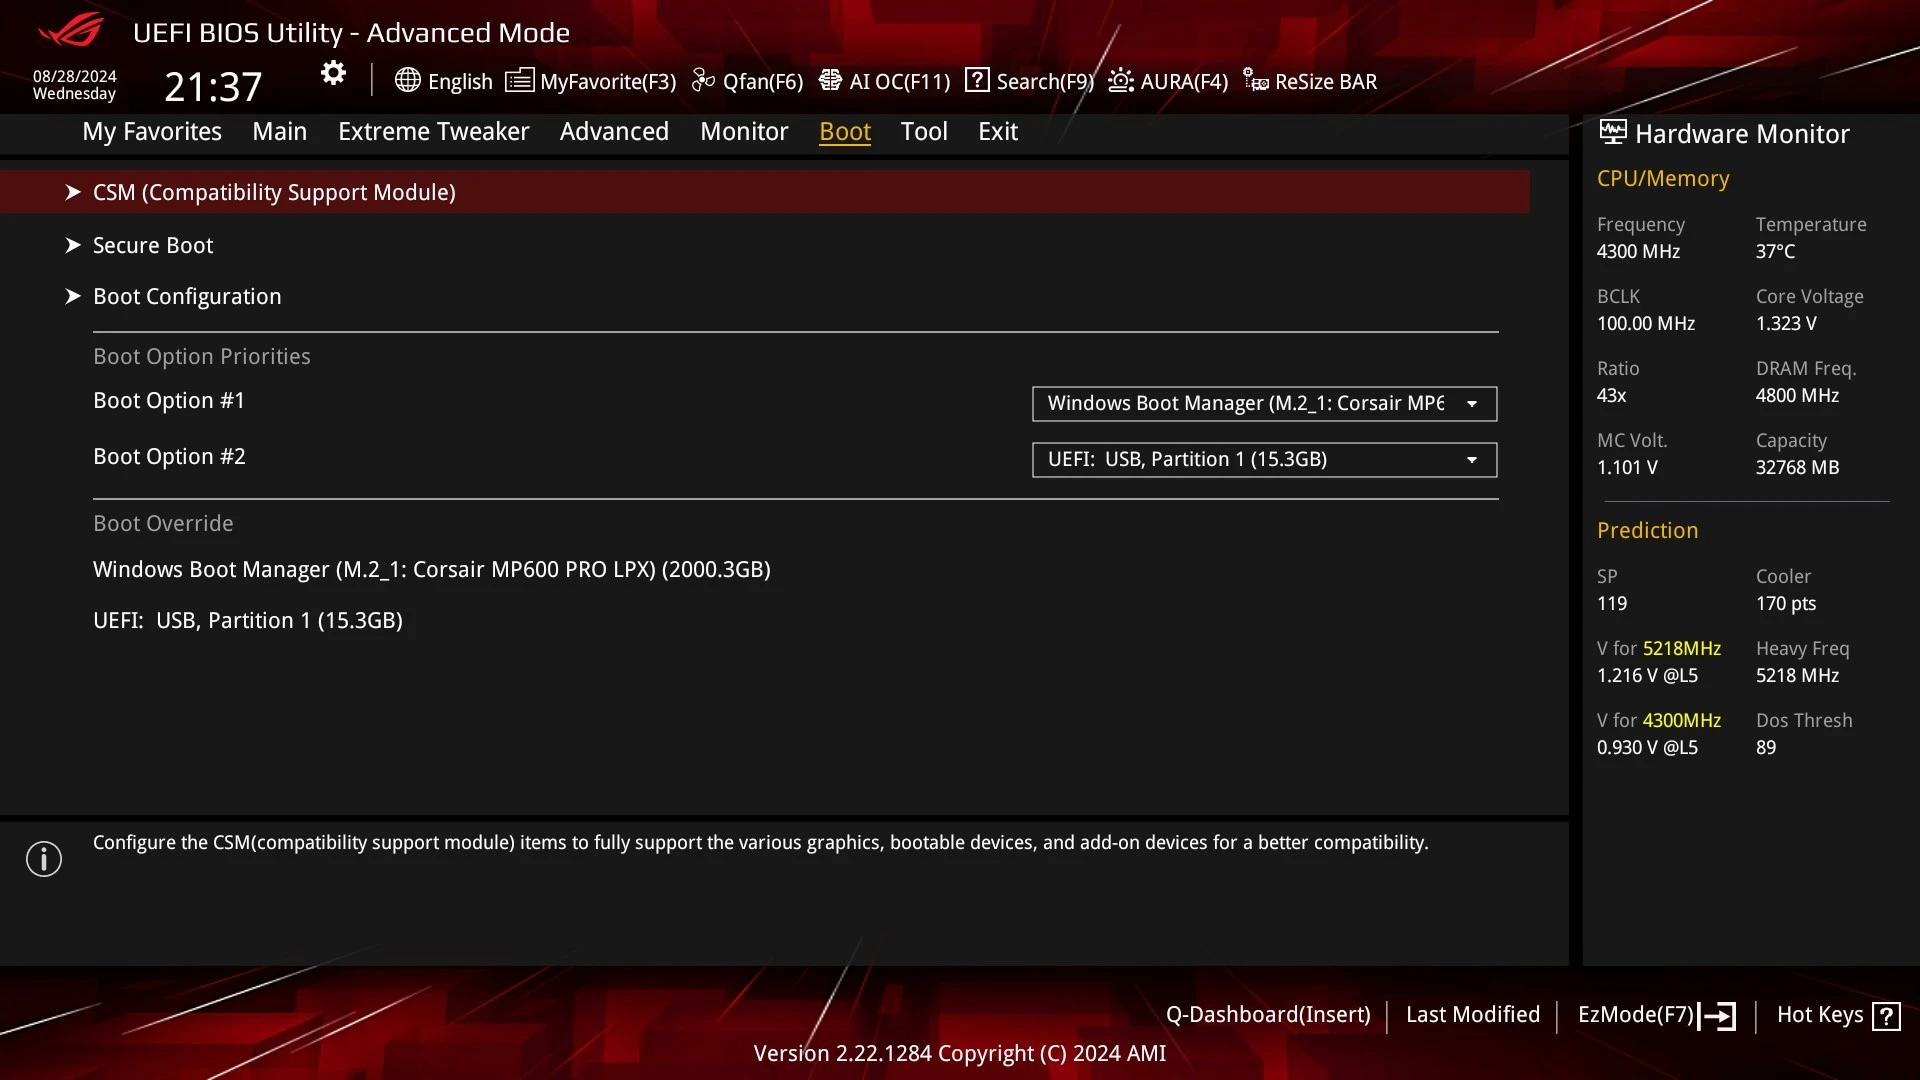Switch to EzMode(F7) via arrow icon
The width and height of the screenshot is (1920, 1080).
pos(1718,1016)
